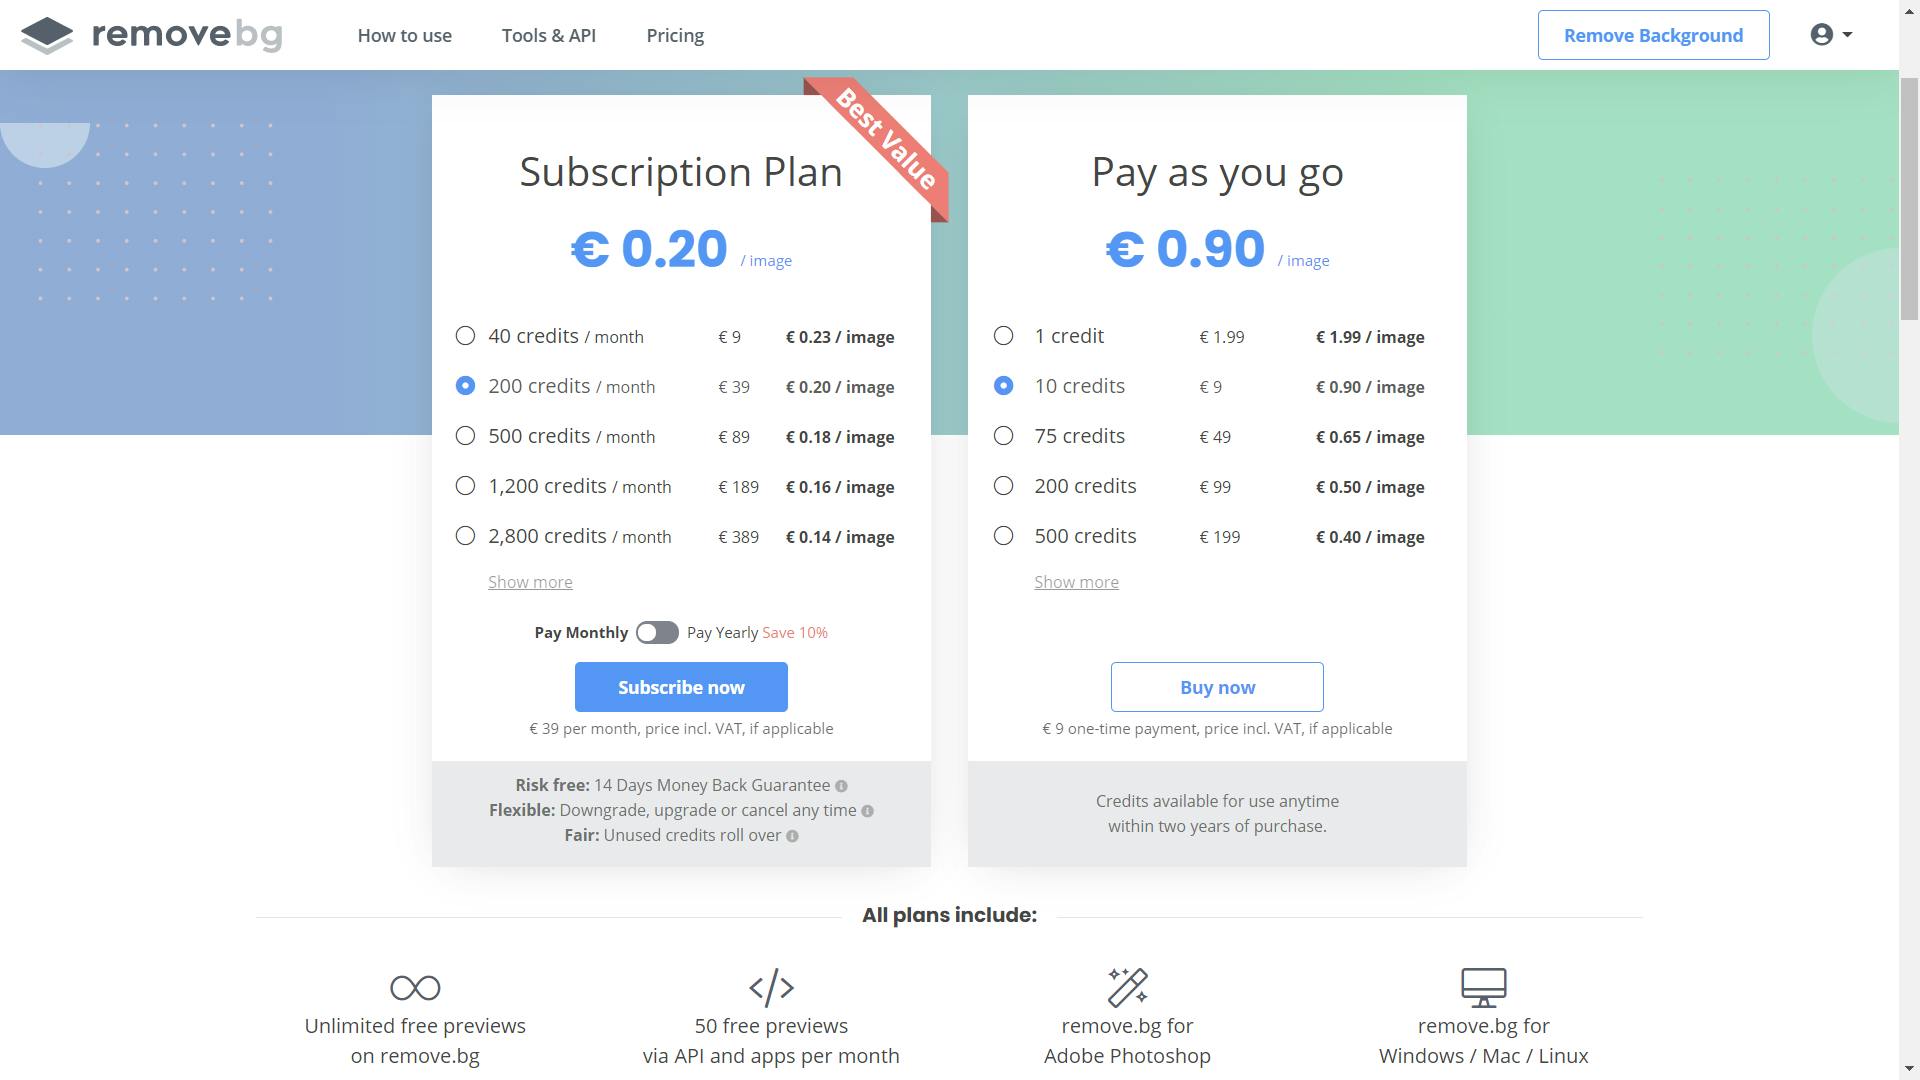Select the 500 credits per month subscription
The height and width of the screenshot is (1080, 1920).
pyautogui.click(x=465, y=436)
